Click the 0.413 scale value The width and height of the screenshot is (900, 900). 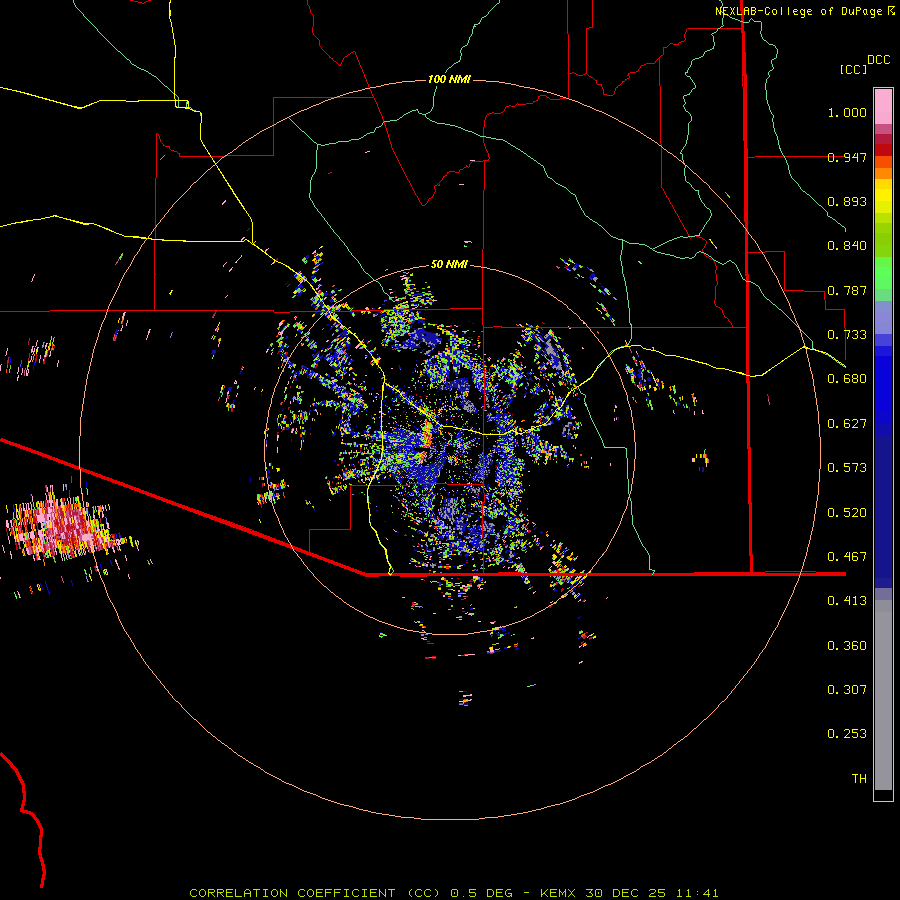(x=847, y=601)
